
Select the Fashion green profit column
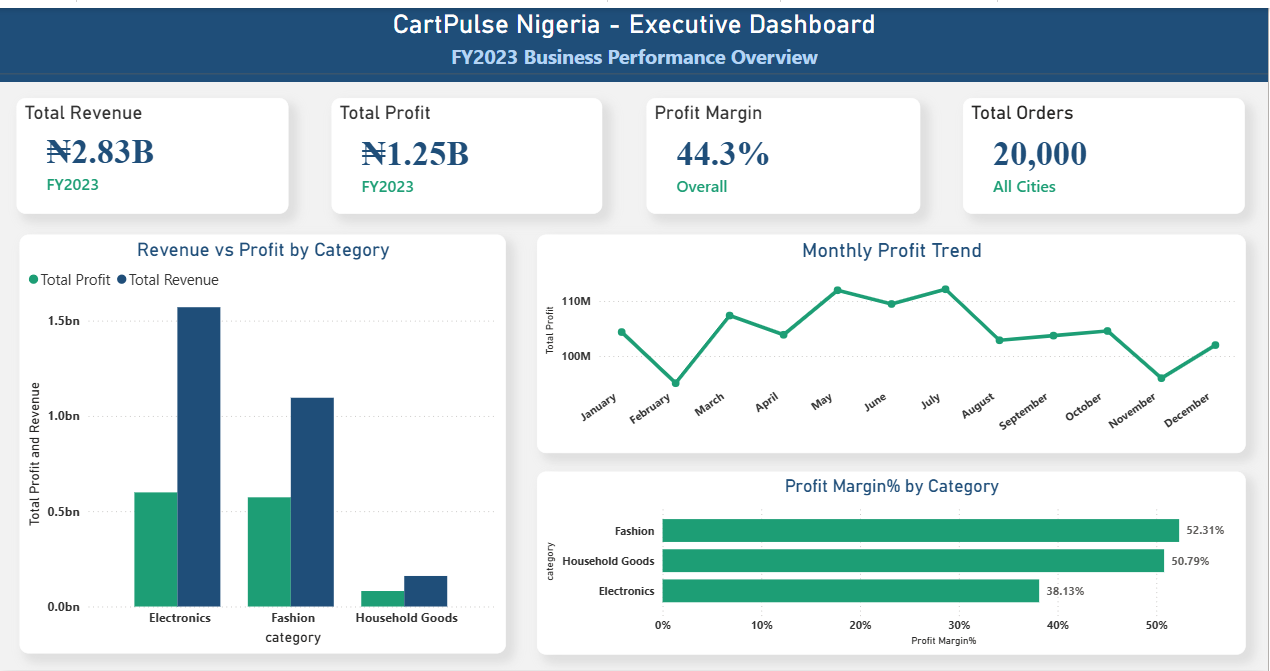point(269,552)
